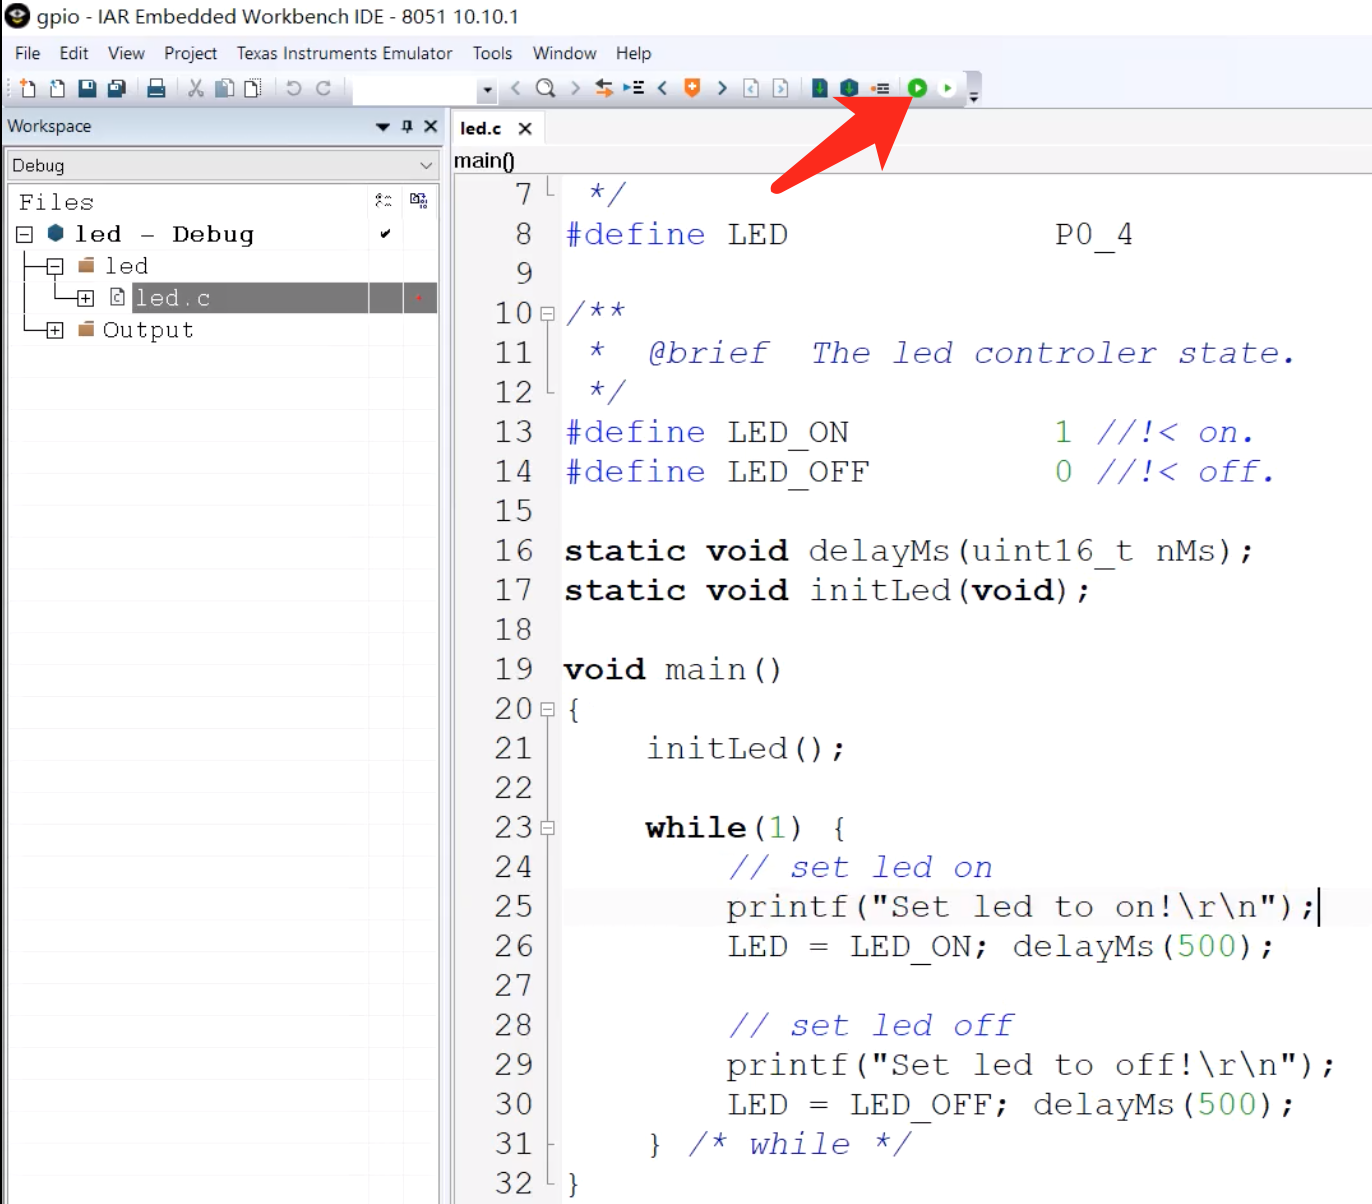Compile the file with Compile icon
Viewport: 1372px width, 1204px height.
[819, 88]
